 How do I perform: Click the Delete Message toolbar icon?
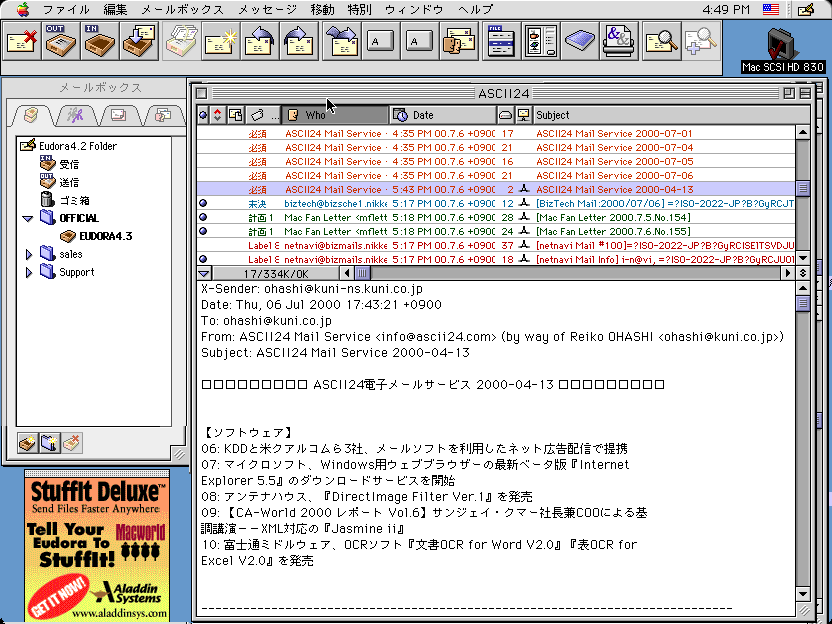click(x=22, y=41)
